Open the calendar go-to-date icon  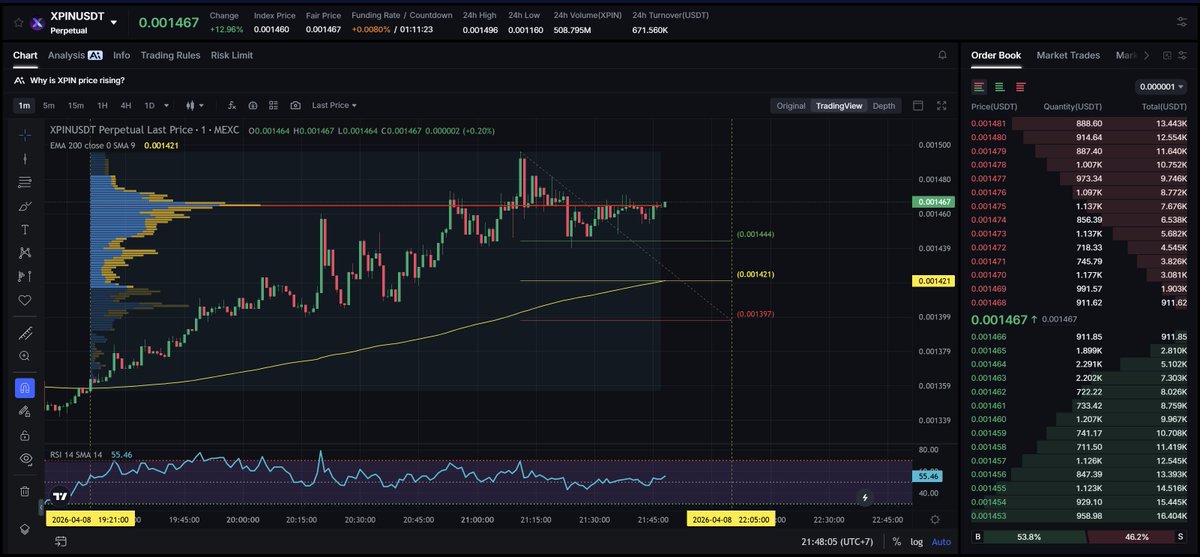(60, 541)
